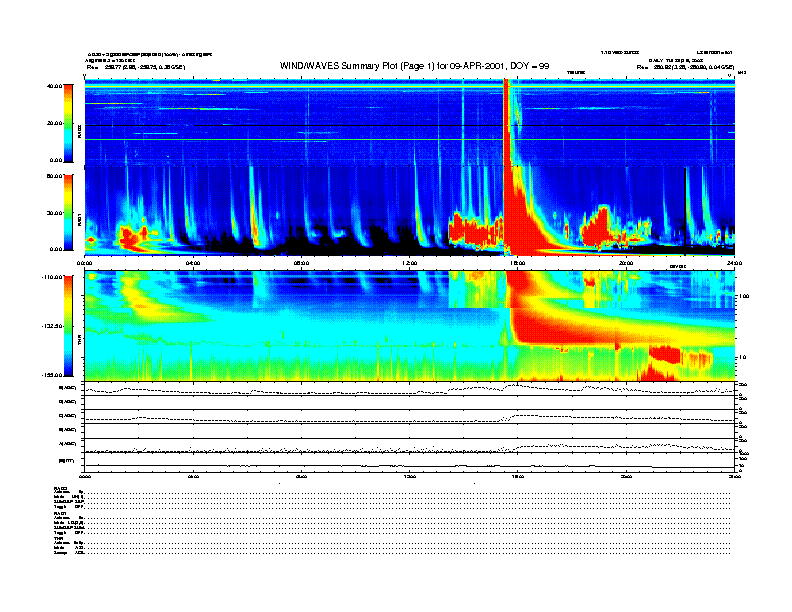The height and width of the screenshot is (612, 792).
Task: Click the WIND/WAVES Summary Plot title
Action: (414, 66)
